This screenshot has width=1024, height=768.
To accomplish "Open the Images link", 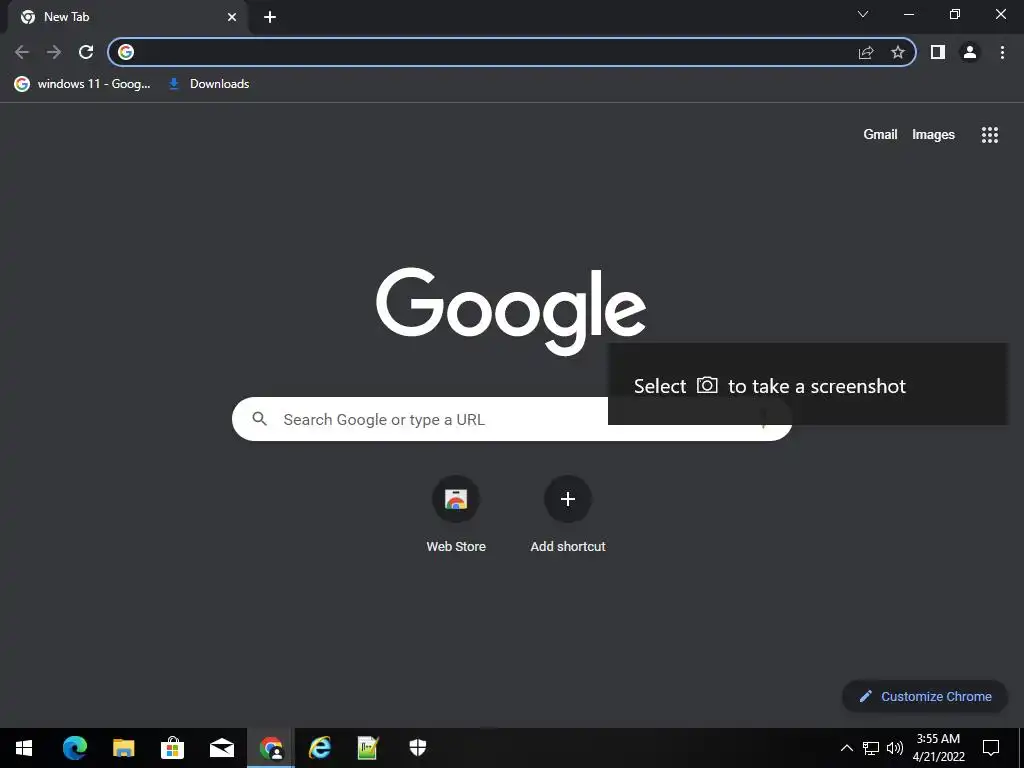I will click(933, 135).
